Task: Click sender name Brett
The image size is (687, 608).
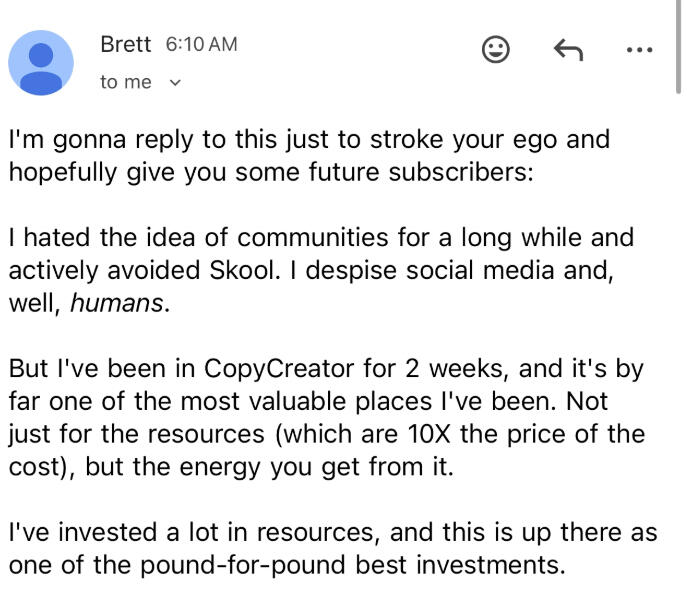Action: [126, 44]
